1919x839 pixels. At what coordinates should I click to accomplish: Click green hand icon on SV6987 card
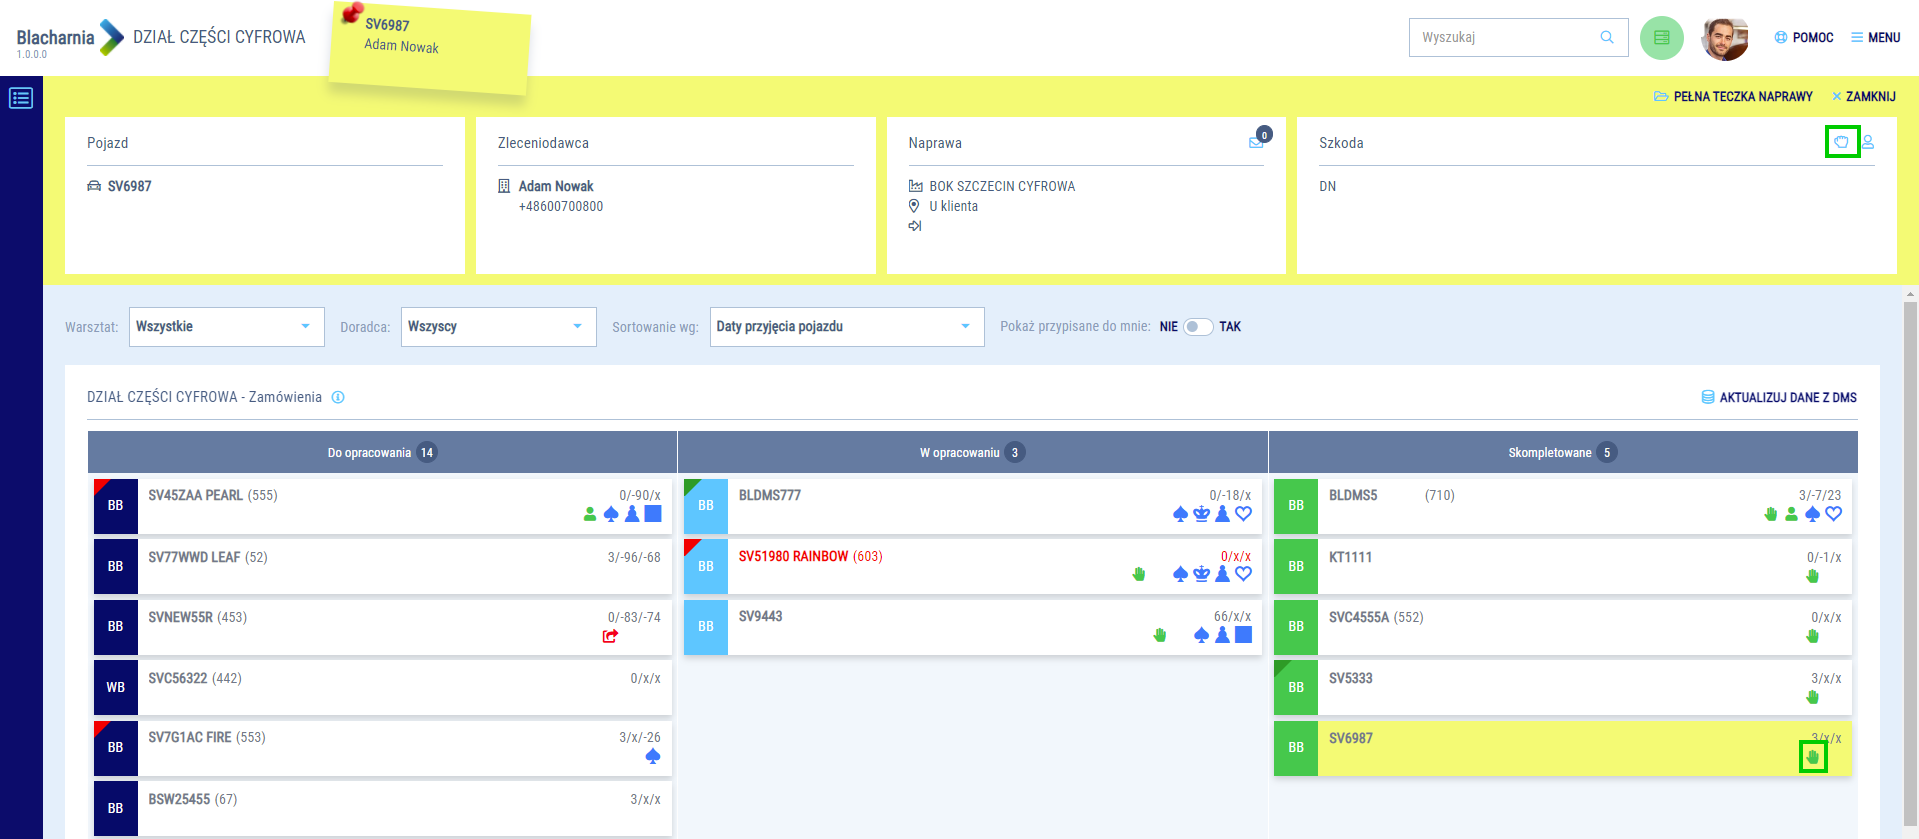(1812, 757)
